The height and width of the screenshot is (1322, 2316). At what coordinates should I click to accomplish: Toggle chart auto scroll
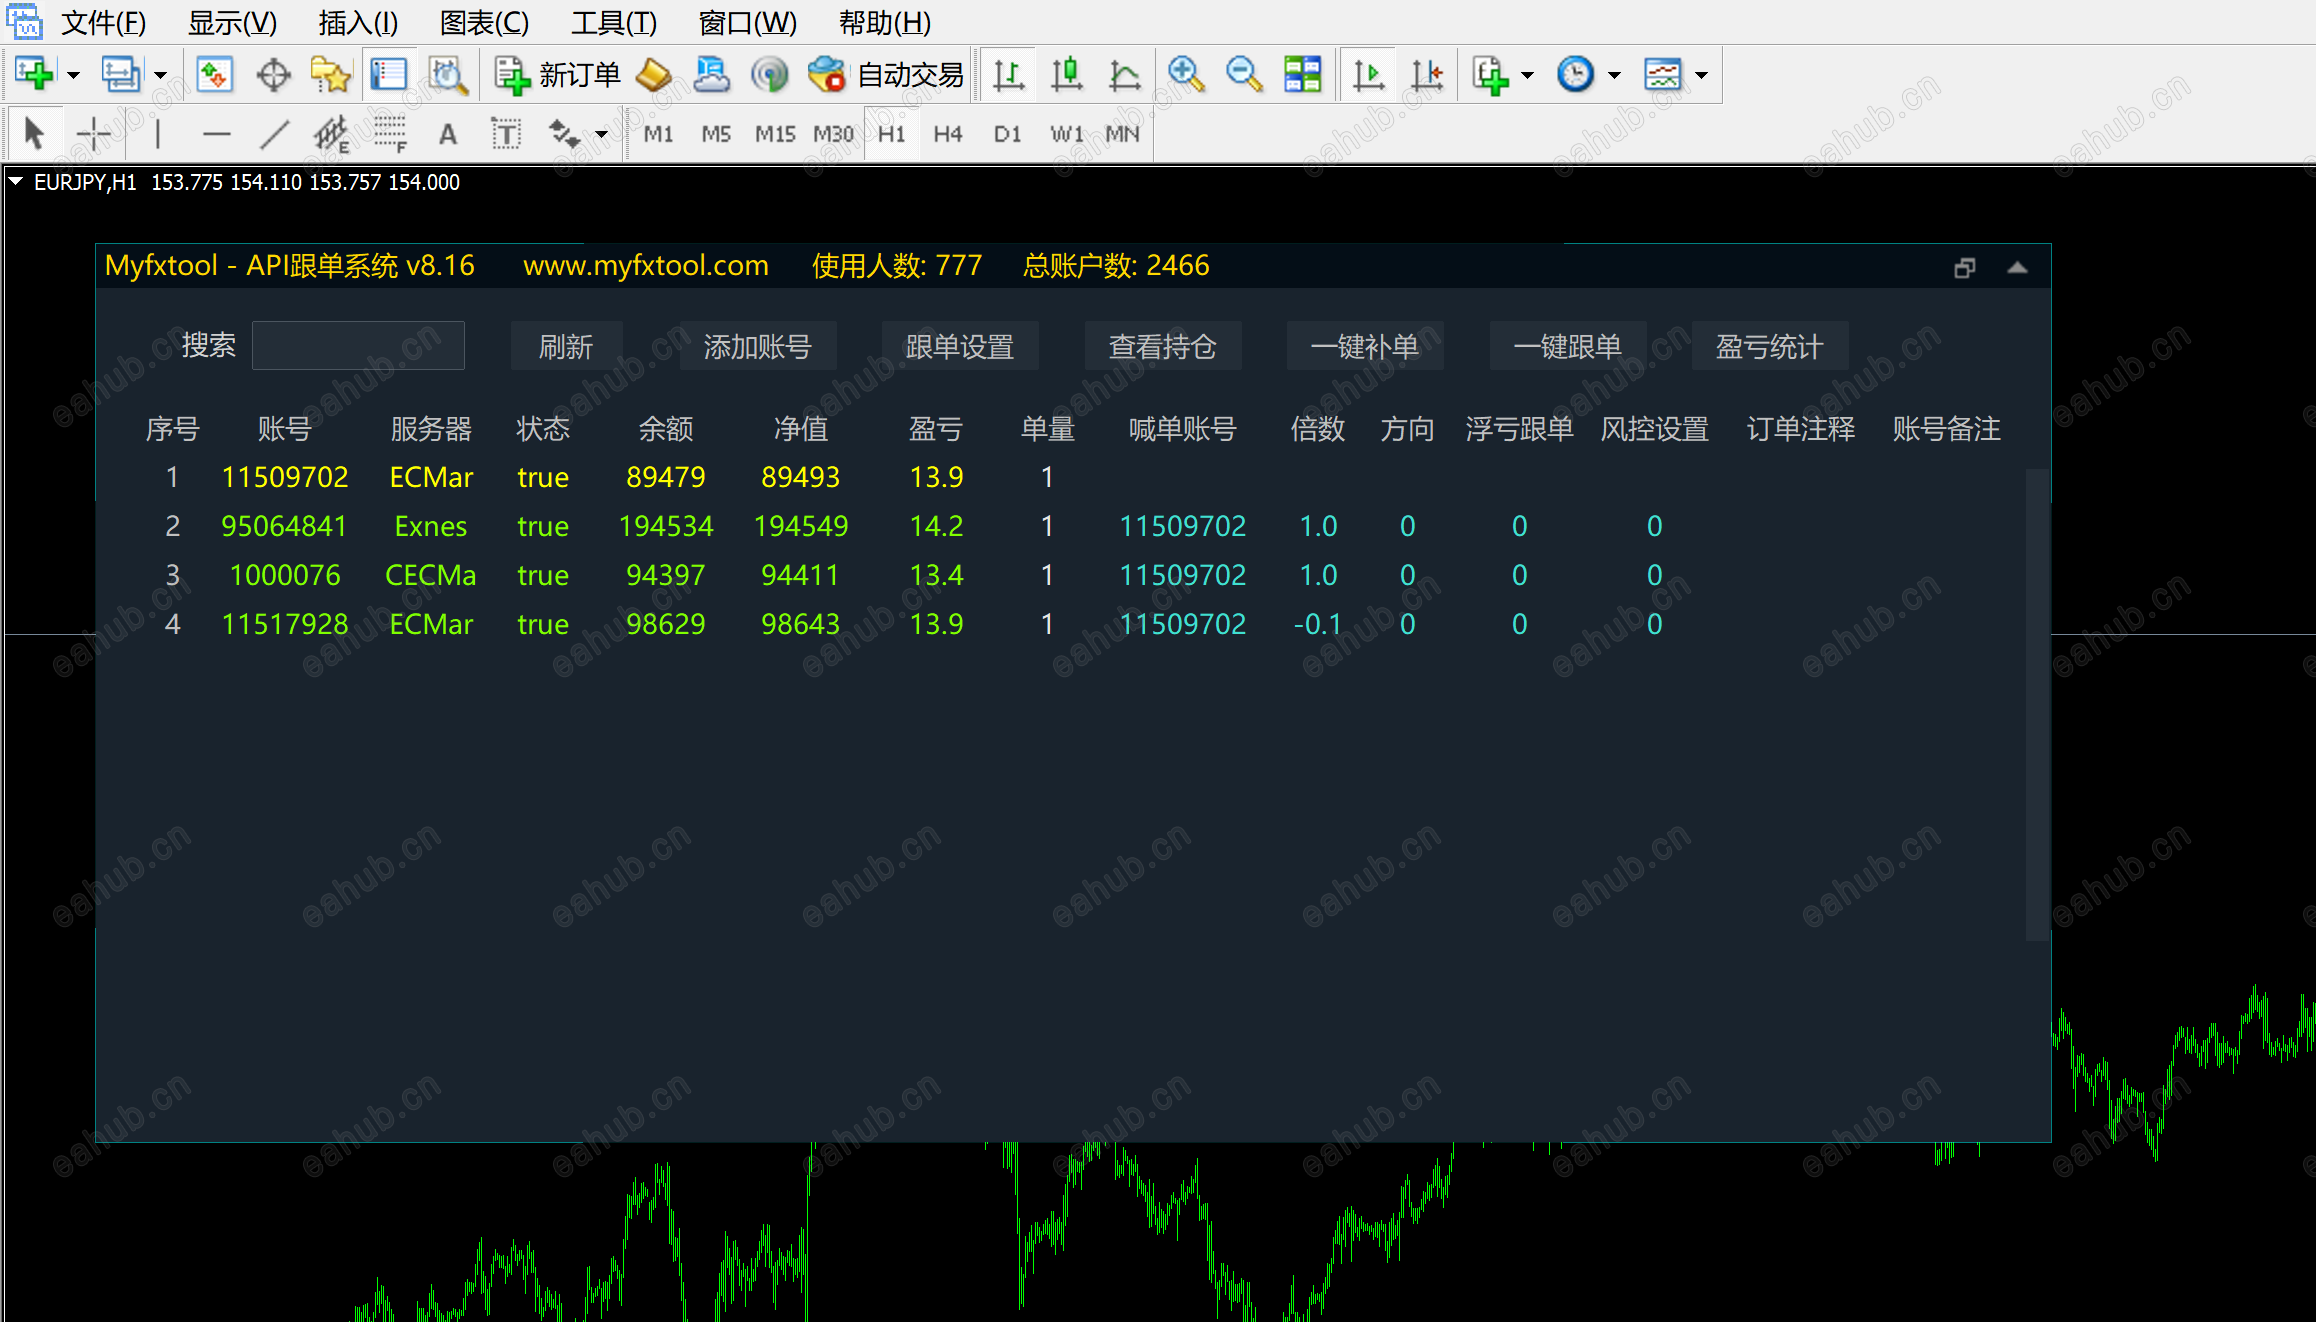coord(1368,74)
